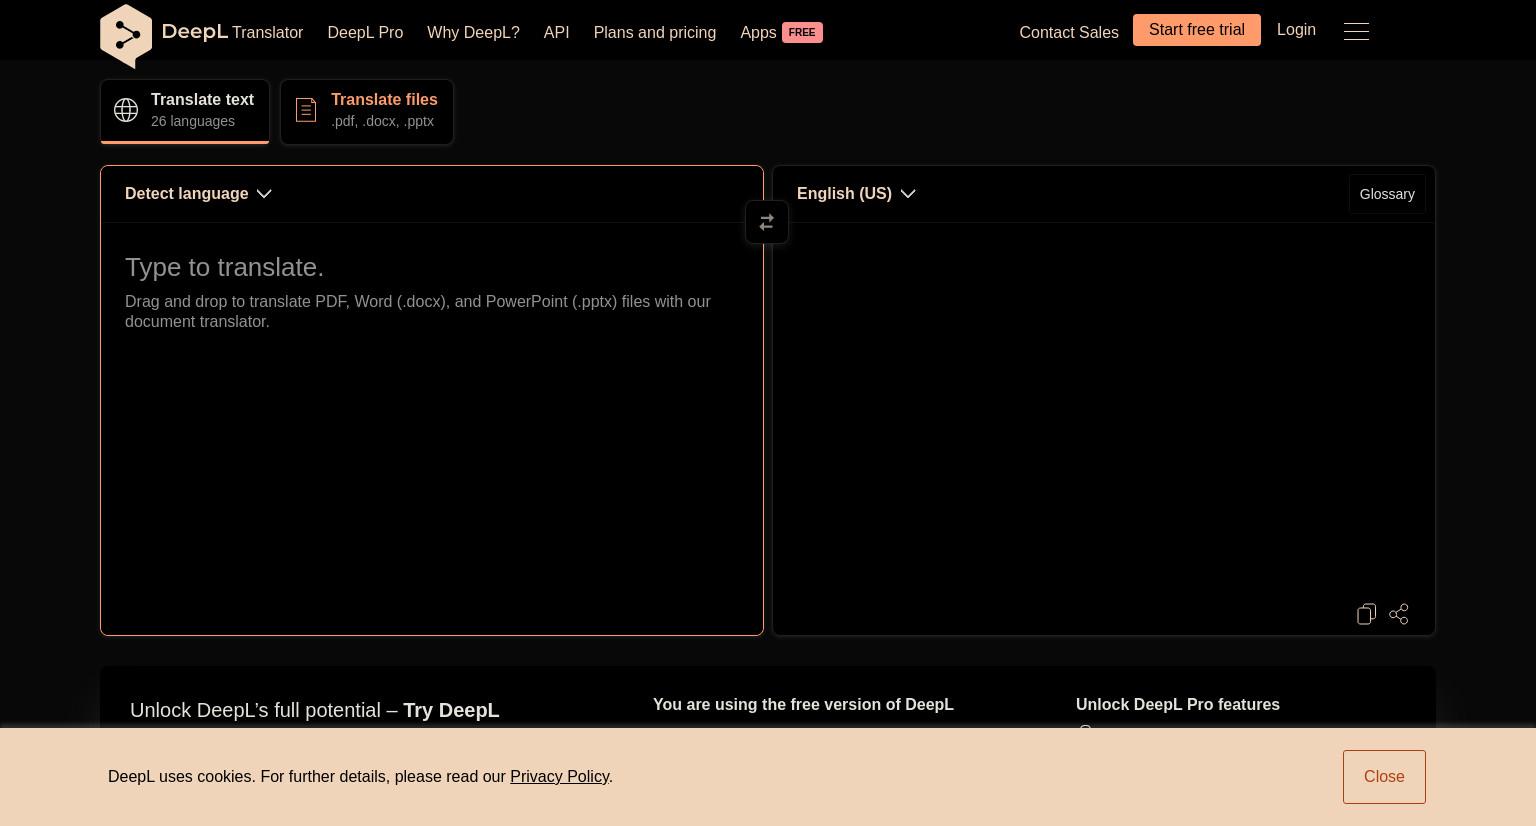Screen dimensions: 1536x826
Task: Open the Why DeepL? menu item
Action: click(473, 33)
